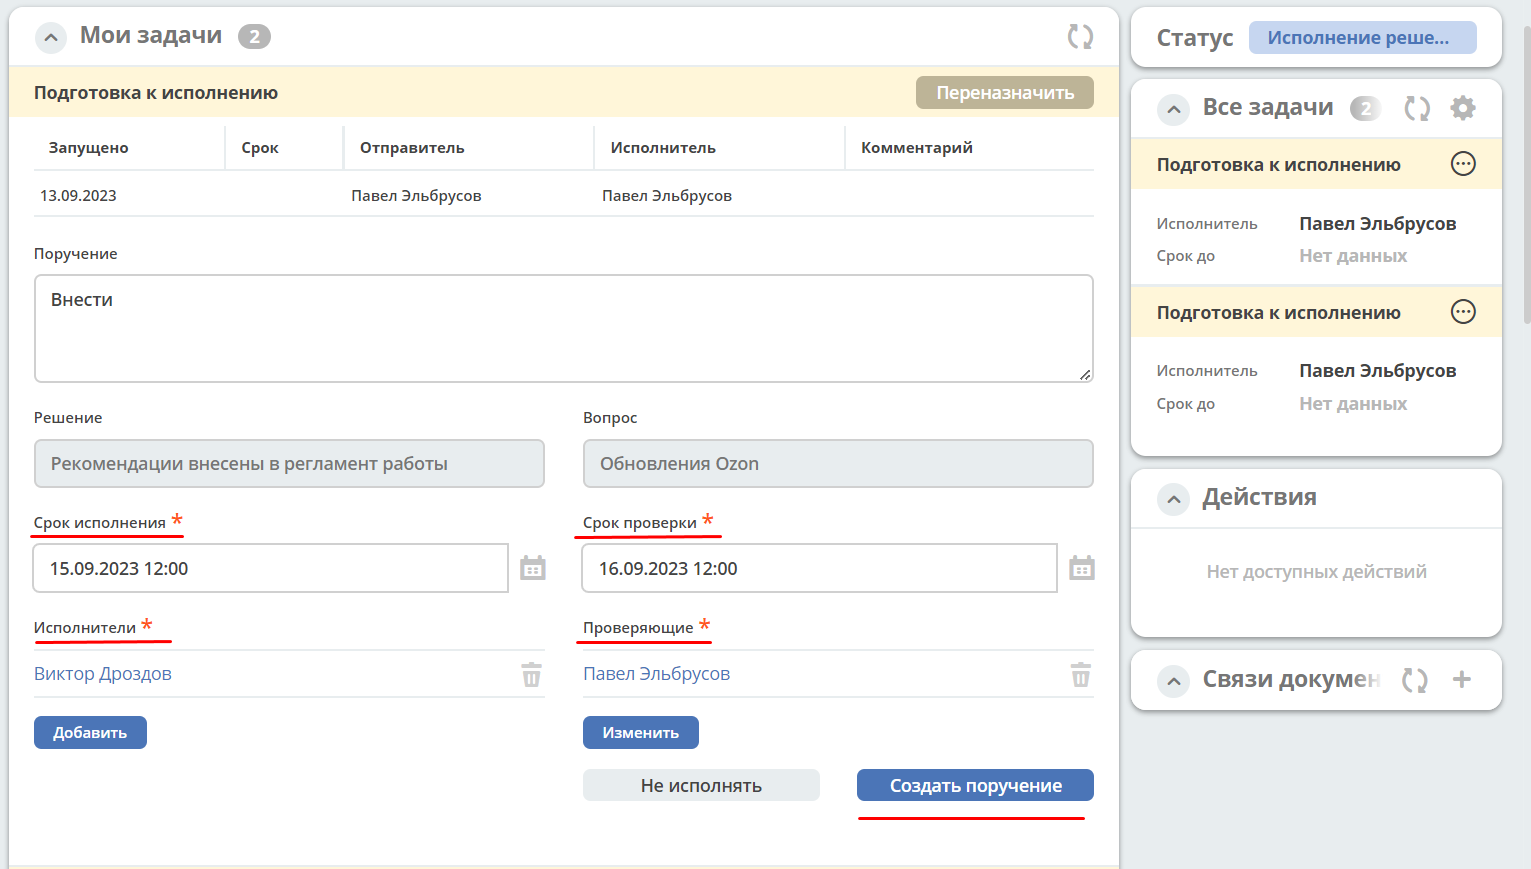Add a new document link with plus

[1462, 680]
